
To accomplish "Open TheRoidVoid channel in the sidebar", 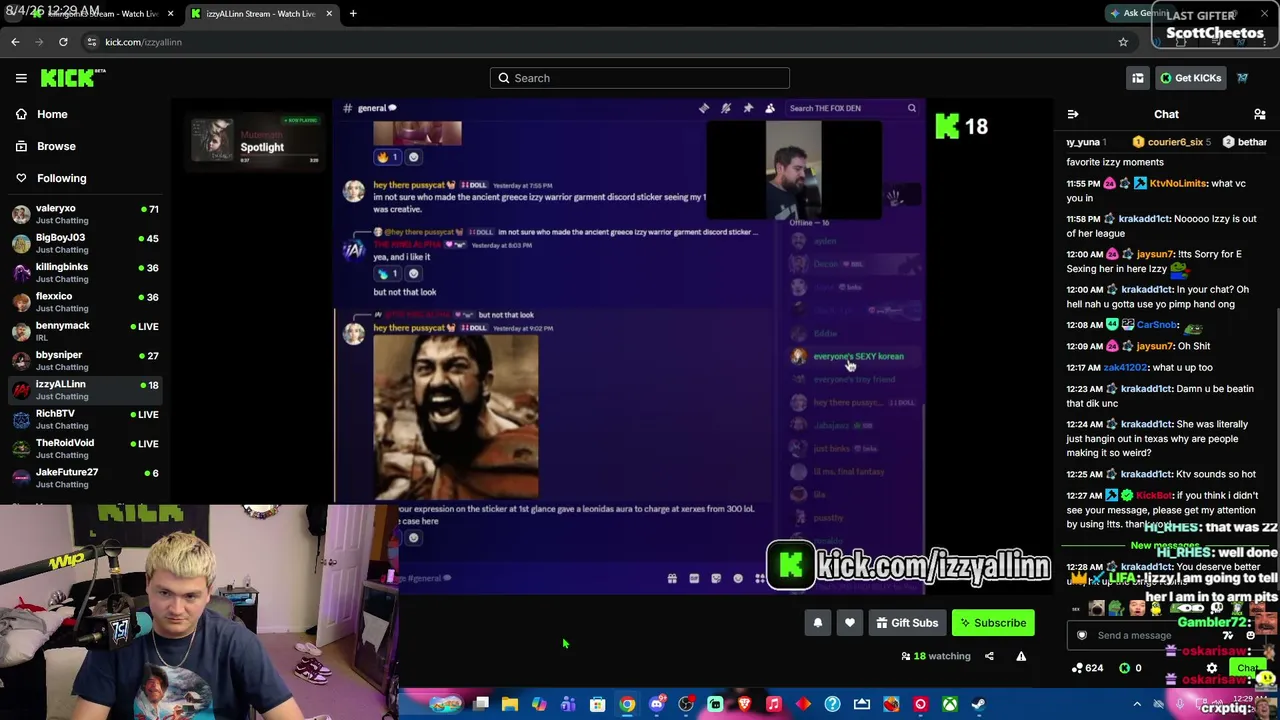I will pyautogui.click(x=86, y=448).
